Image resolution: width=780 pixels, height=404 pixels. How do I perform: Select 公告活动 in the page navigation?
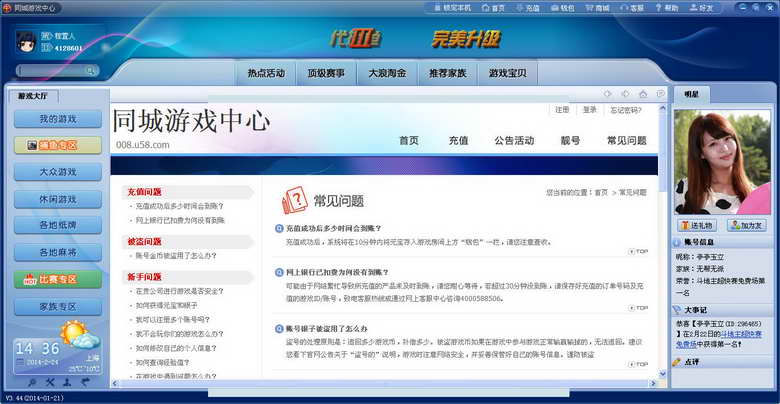(x=513, y=140)
